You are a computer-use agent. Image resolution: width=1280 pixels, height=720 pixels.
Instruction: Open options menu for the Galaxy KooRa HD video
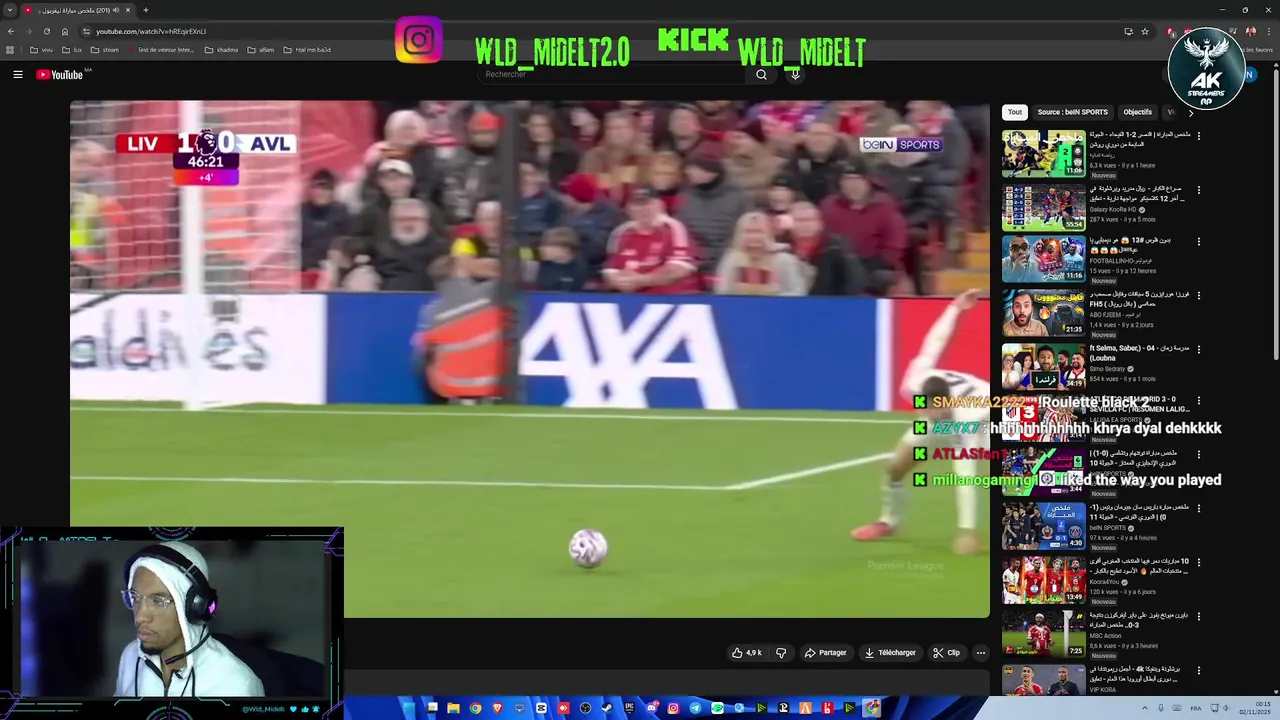click(x=1199, y=189)
